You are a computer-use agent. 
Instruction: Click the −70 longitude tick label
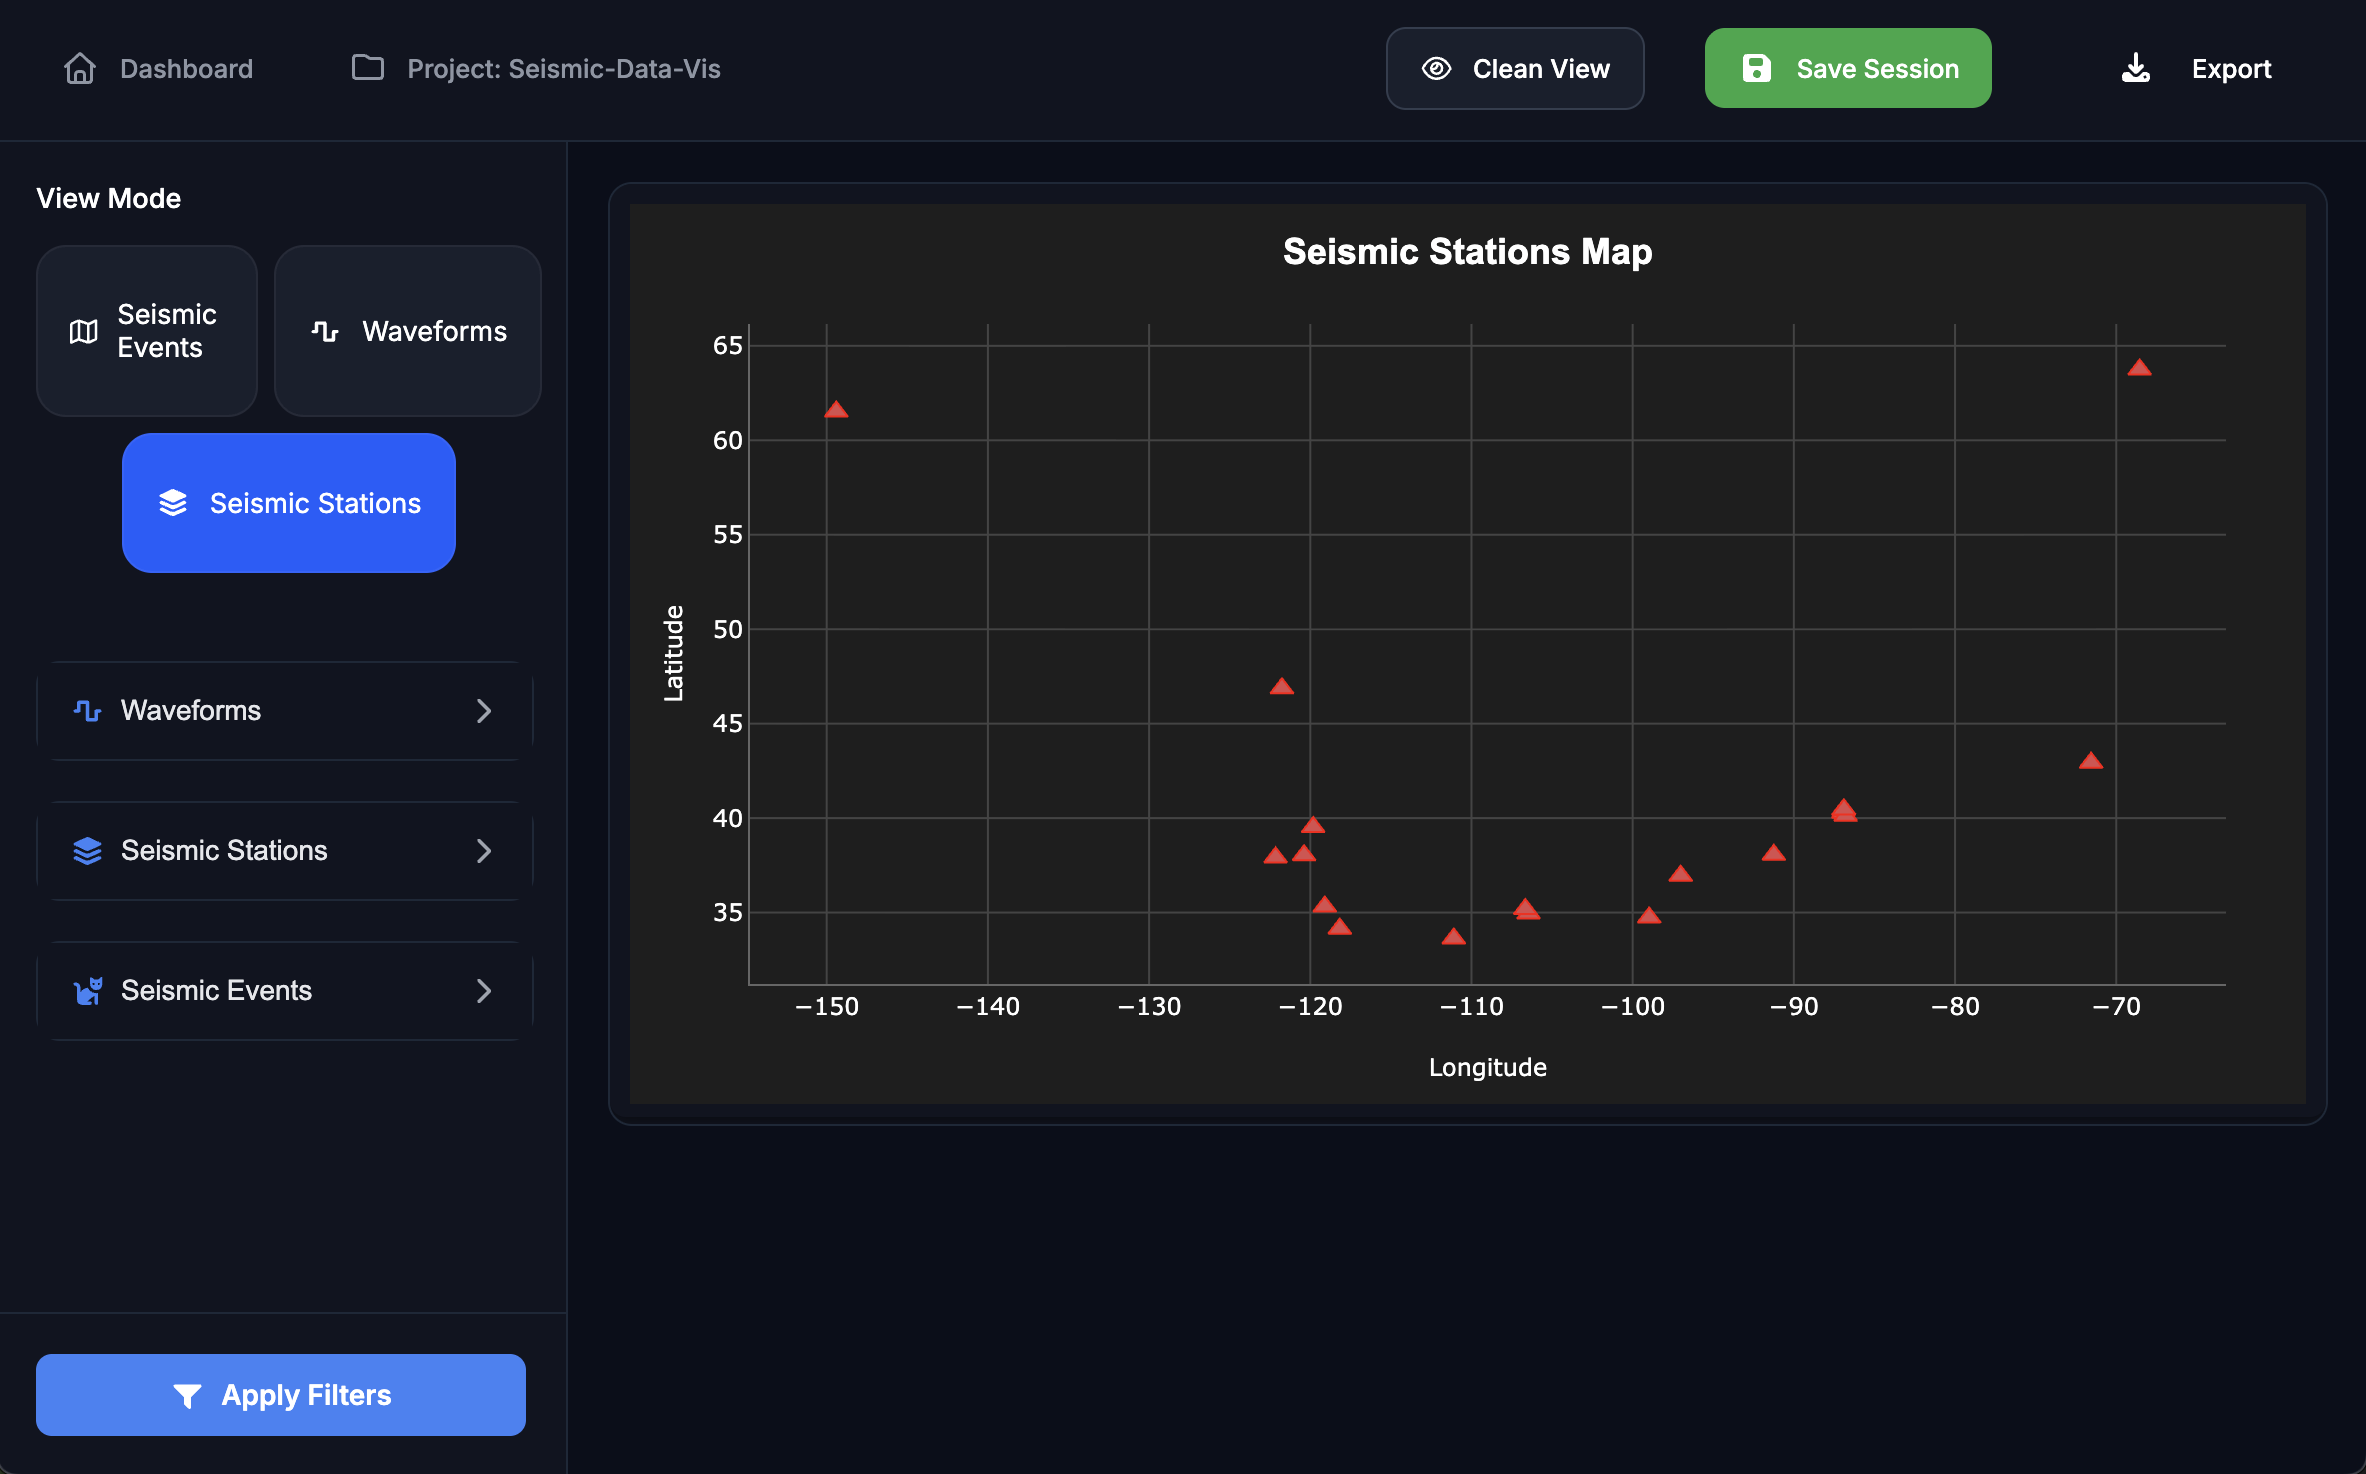tap(2116, 1006)
